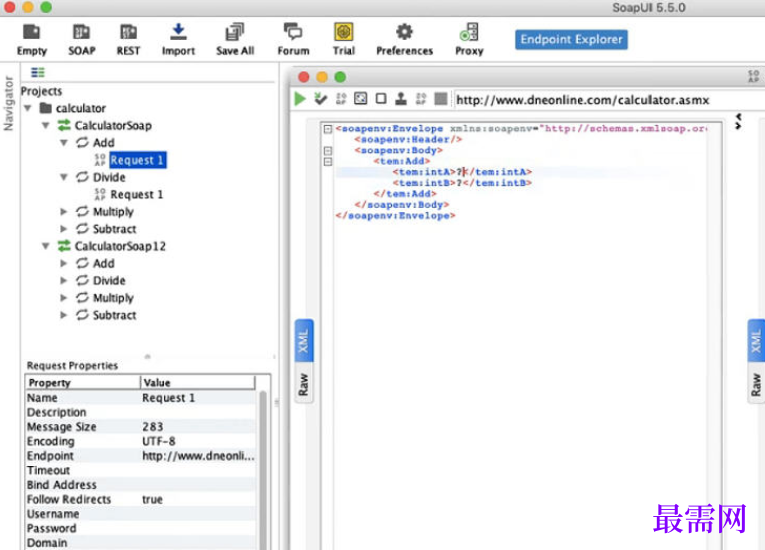Select Request 1 under Add operation
Viewport: 765px width, 550px height.
[x=137, y=160]
